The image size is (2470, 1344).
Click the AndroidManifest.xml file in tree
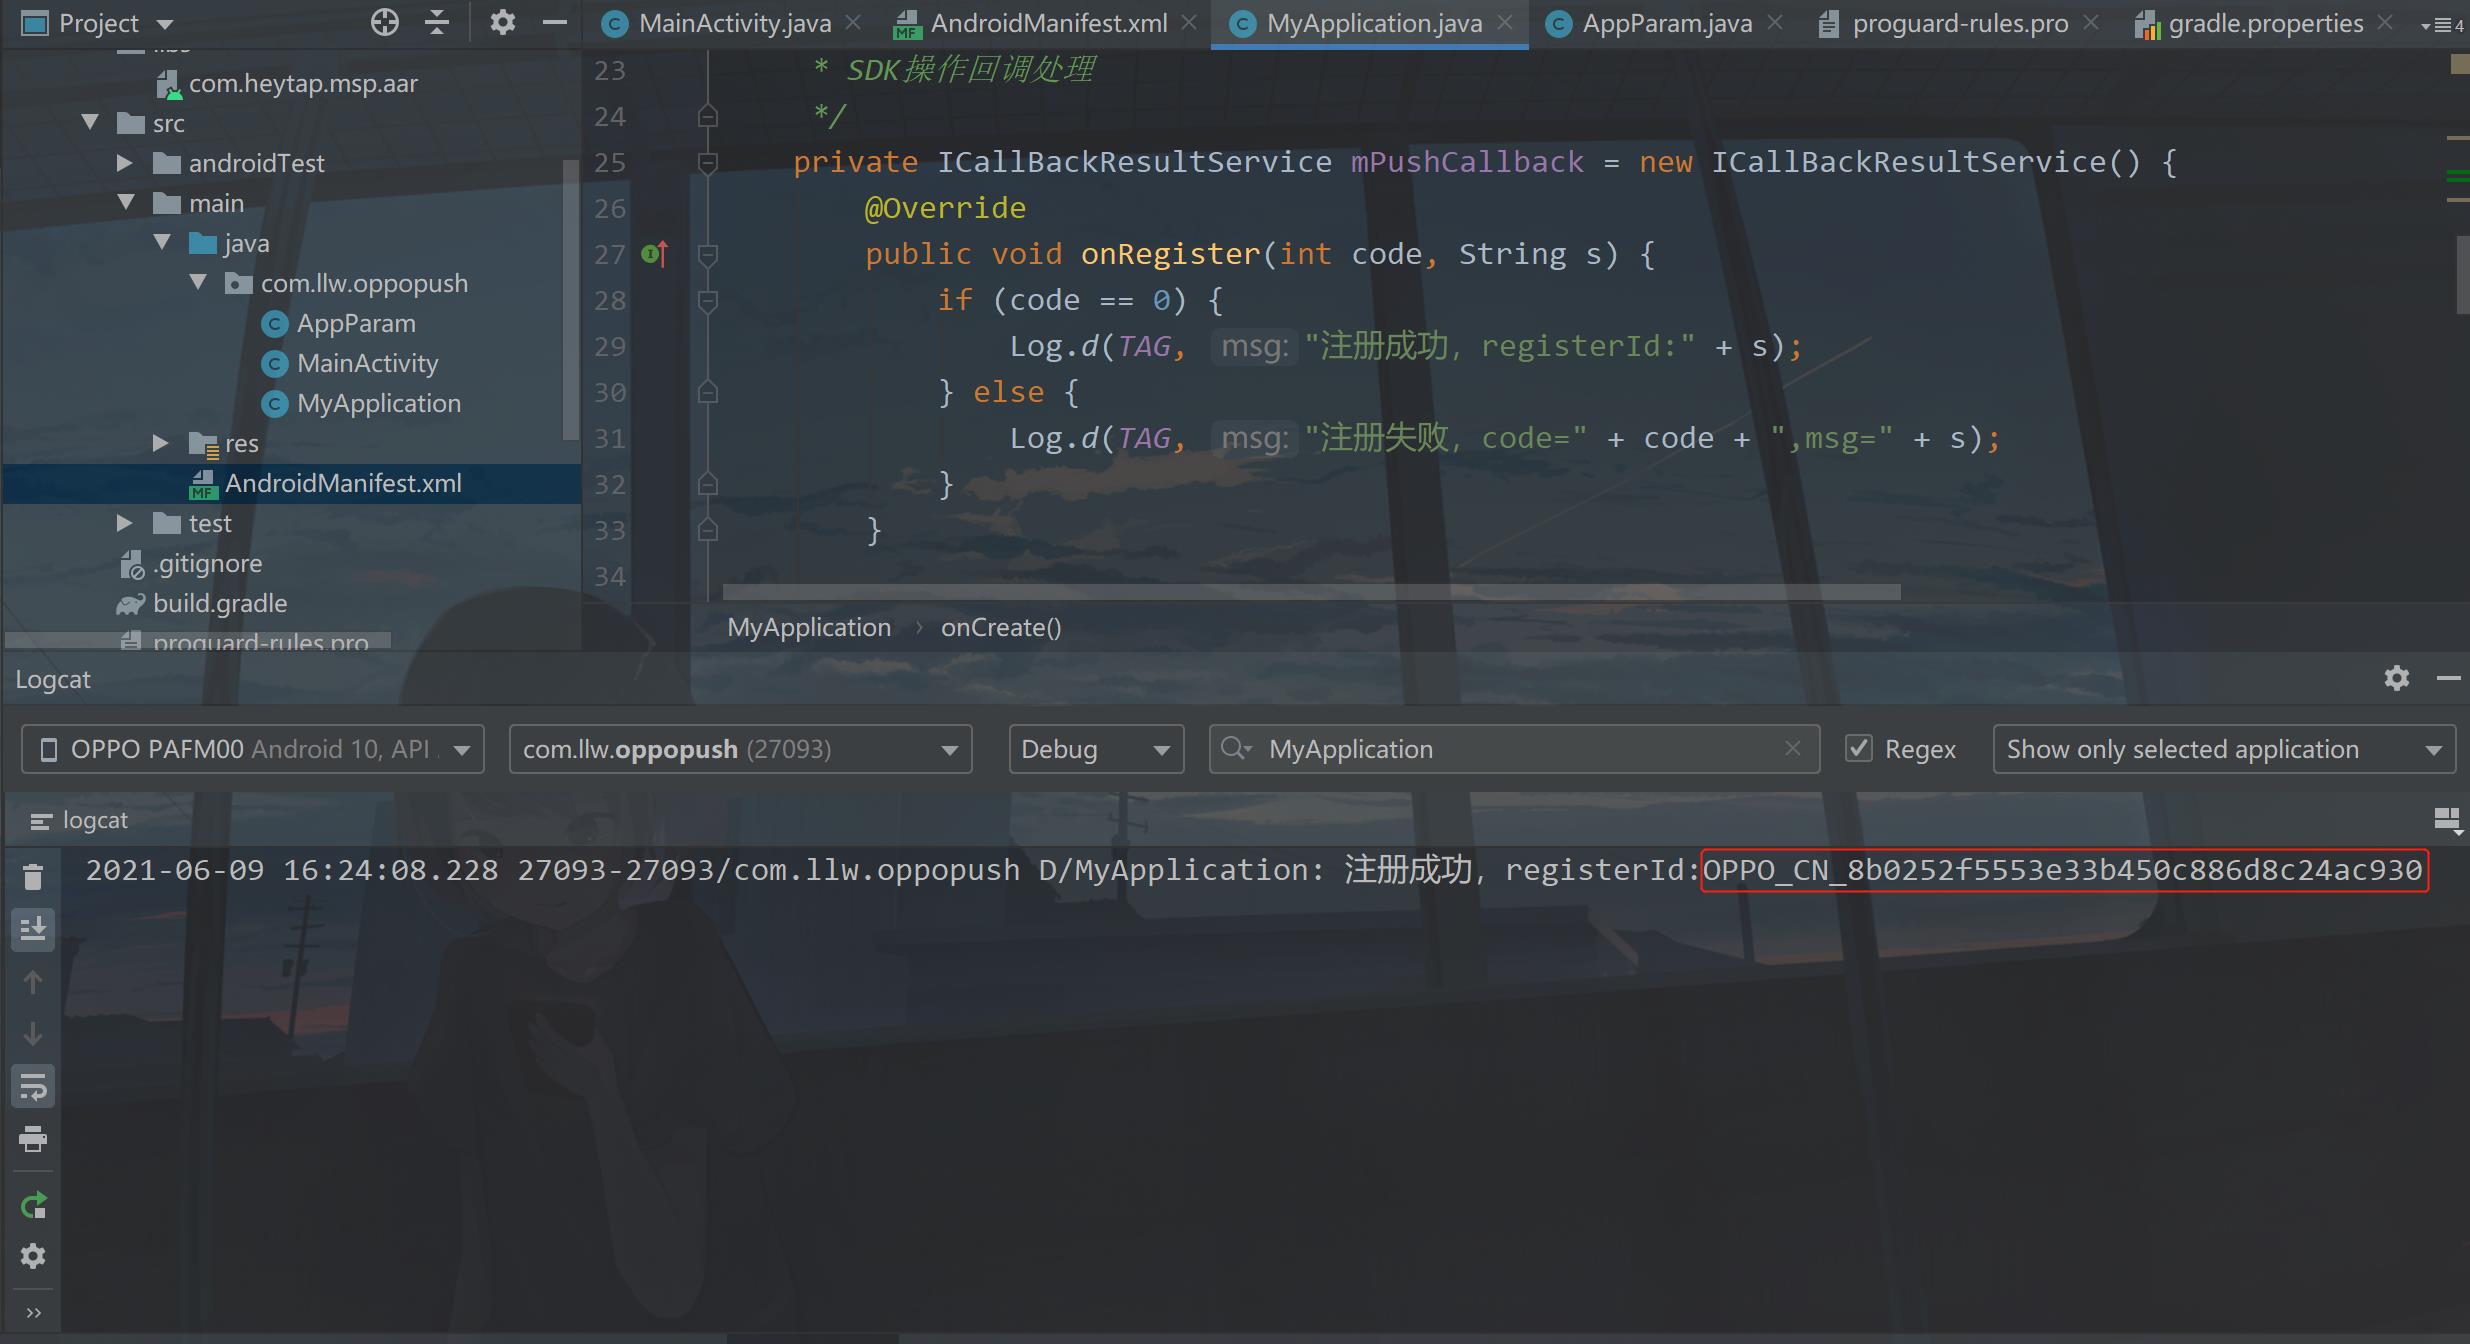(342, 482)
